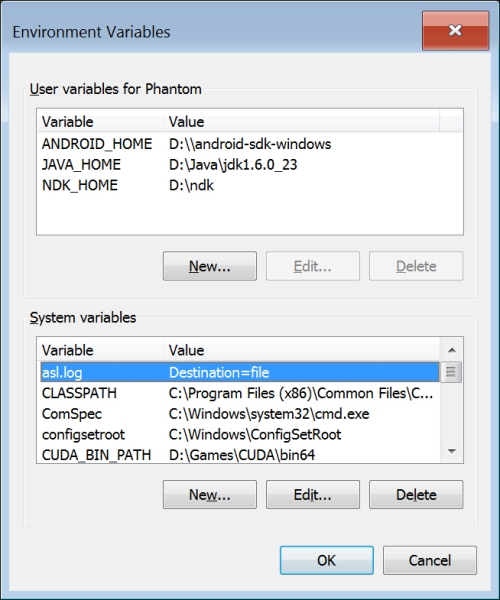Click New under System variables

[x=210, y=494]
